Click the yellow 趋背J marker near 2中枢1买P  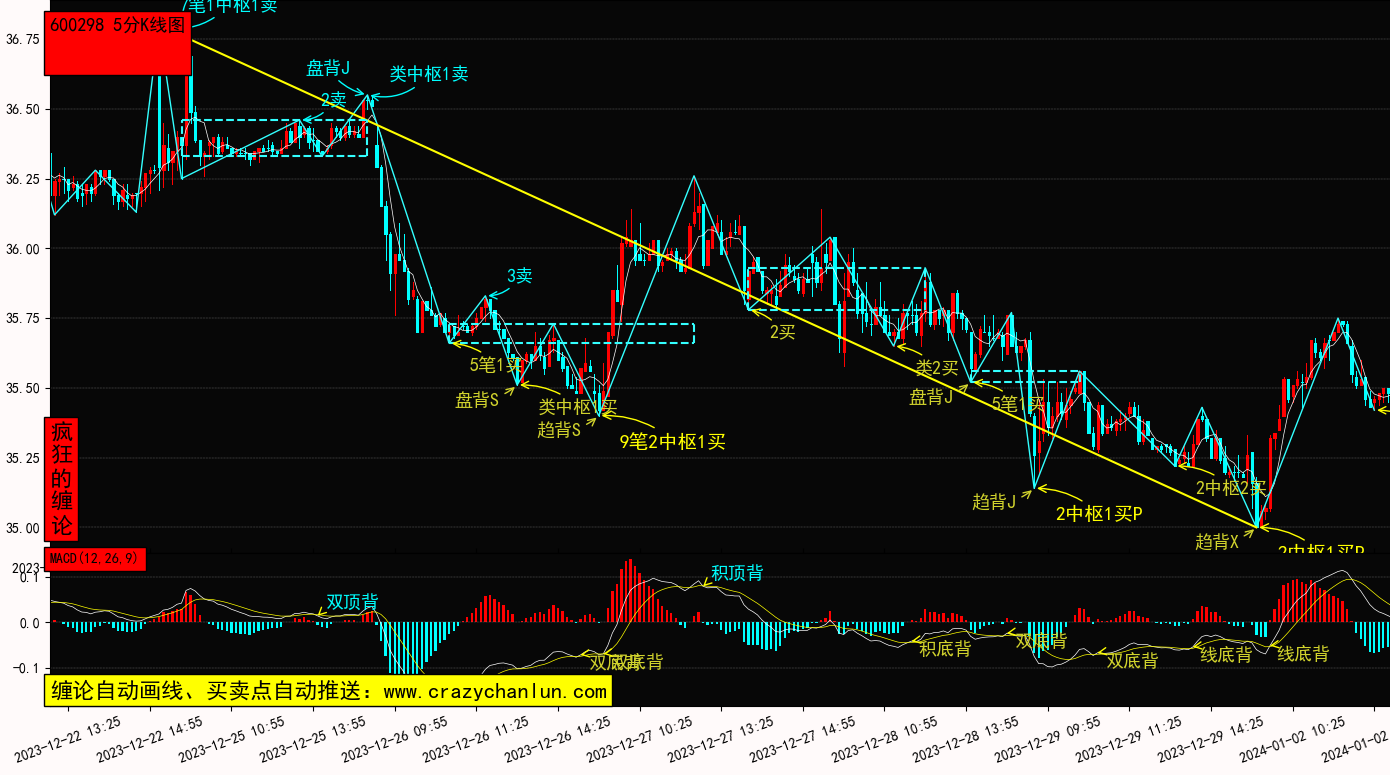993,502
